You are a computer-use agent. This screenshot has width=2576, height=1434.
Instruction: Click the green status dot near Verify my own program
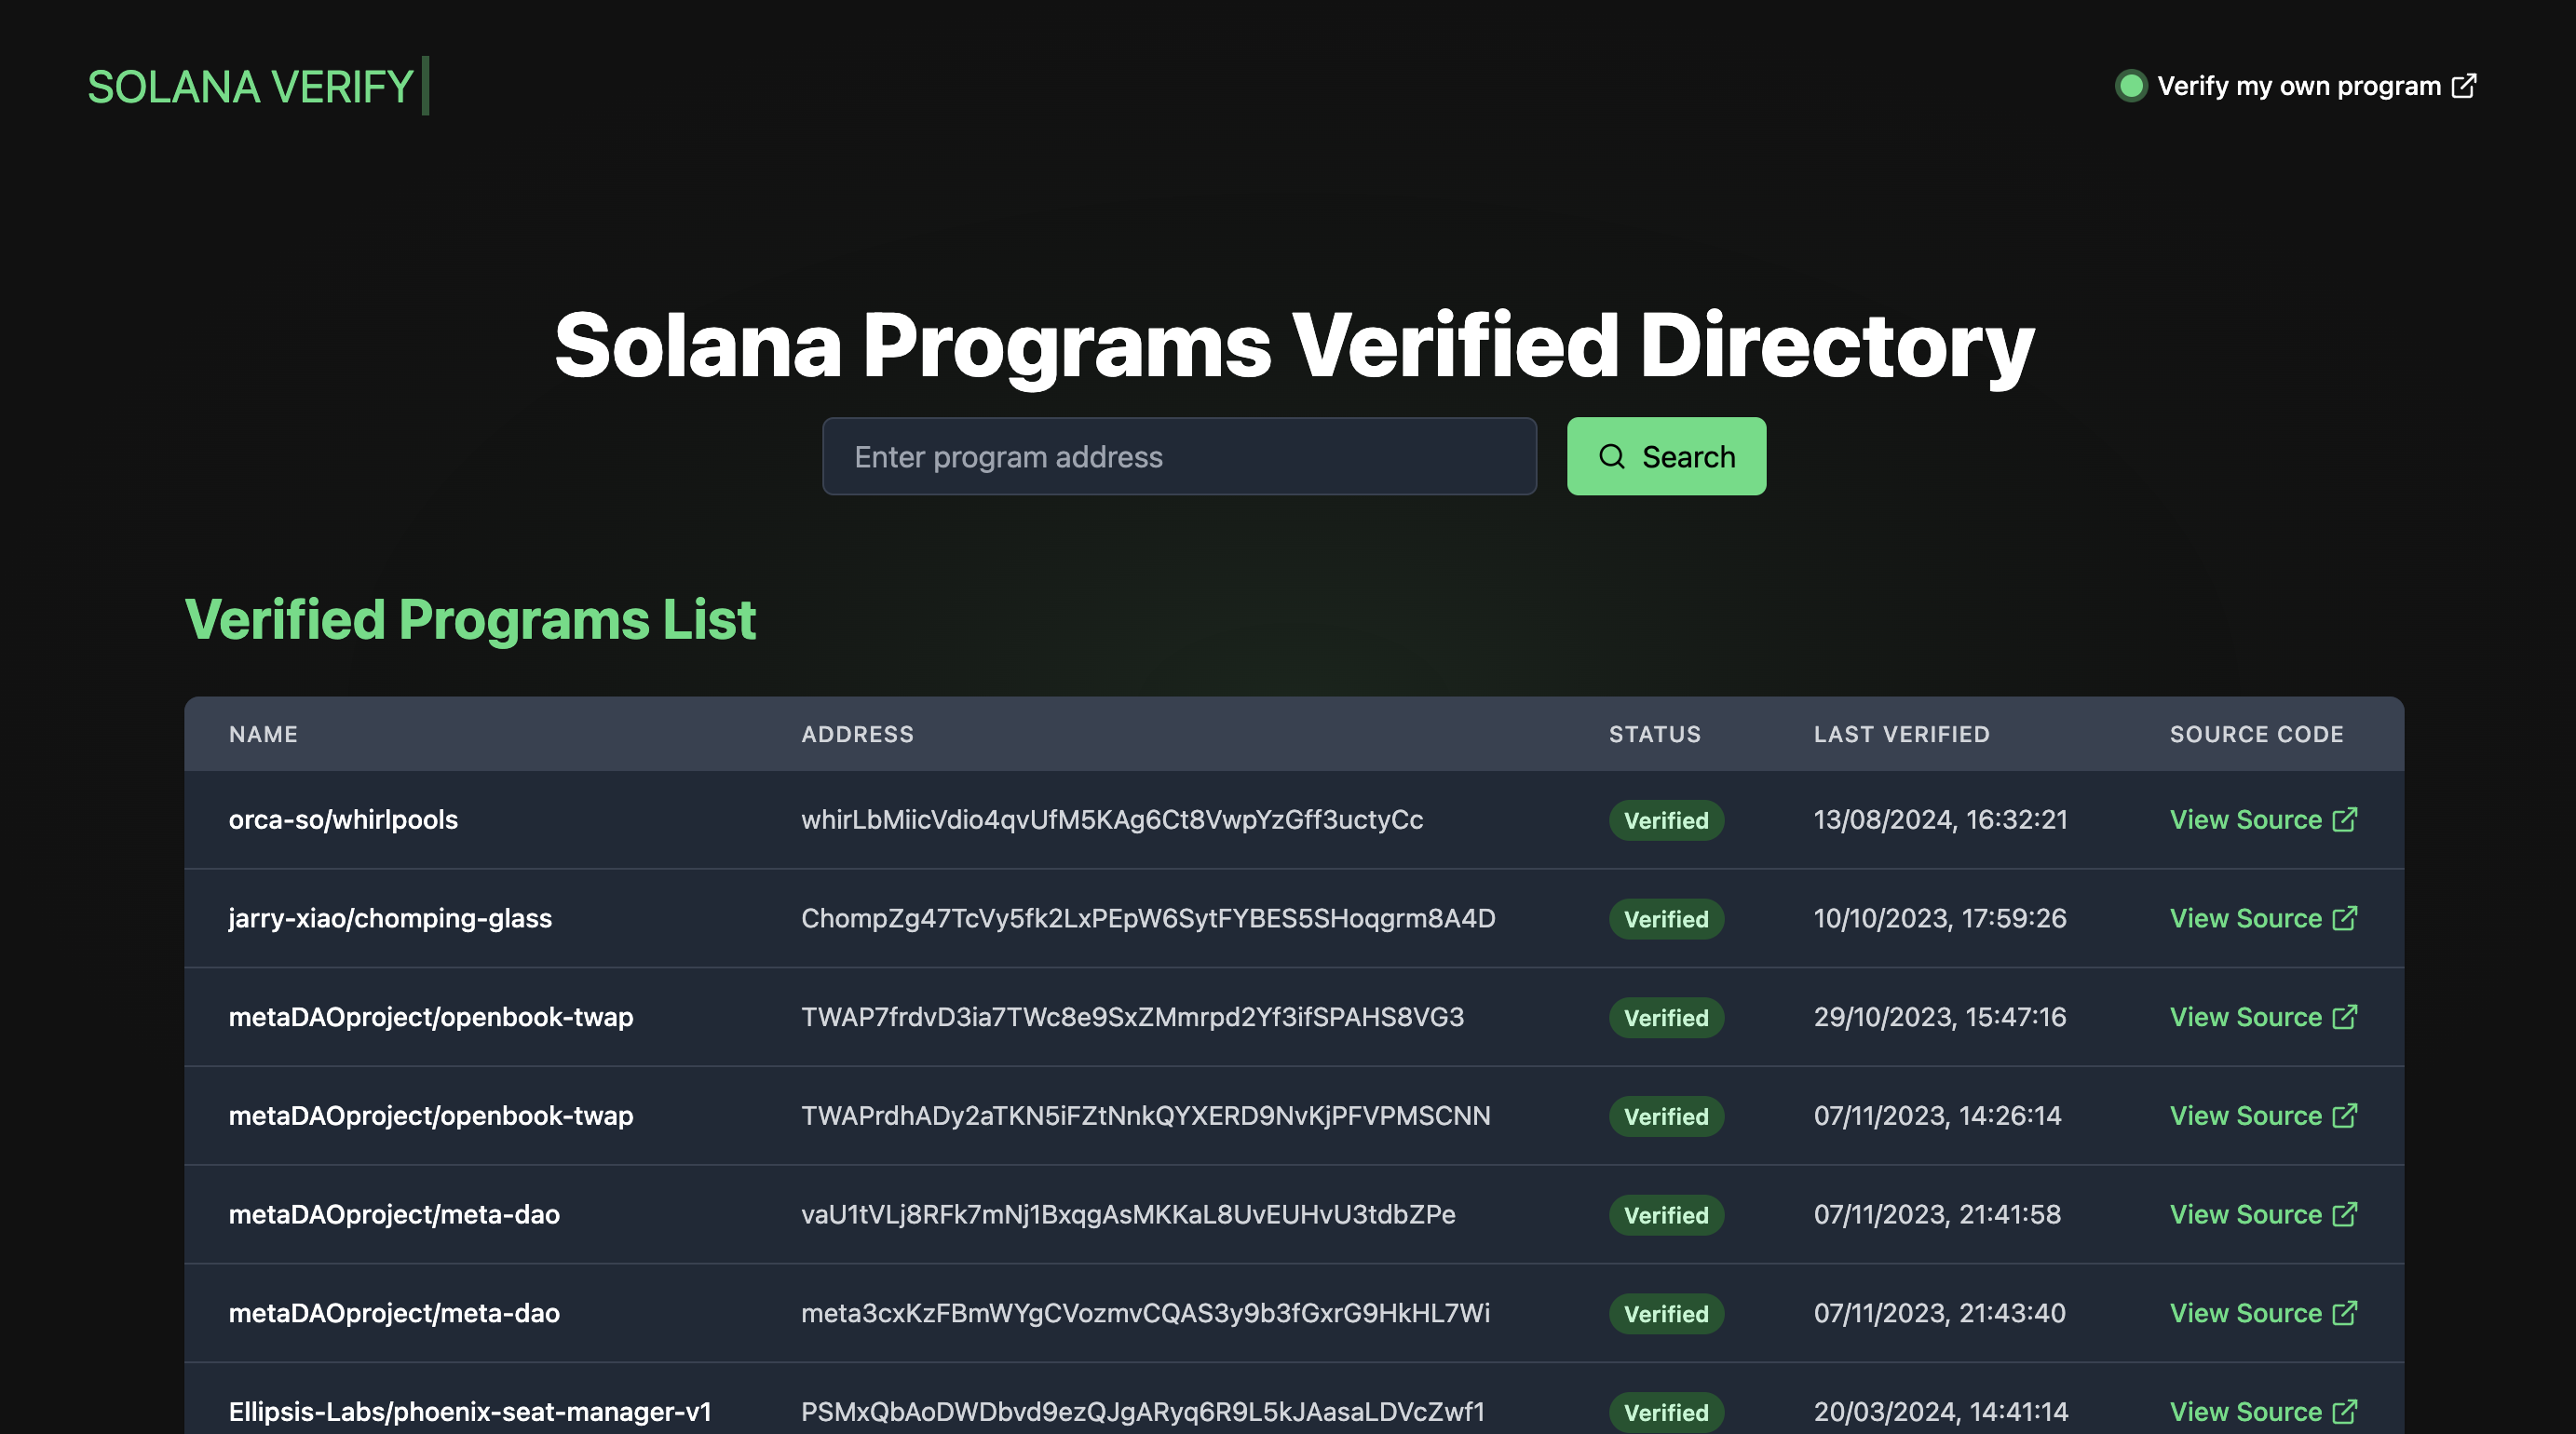pos(2132,86)
